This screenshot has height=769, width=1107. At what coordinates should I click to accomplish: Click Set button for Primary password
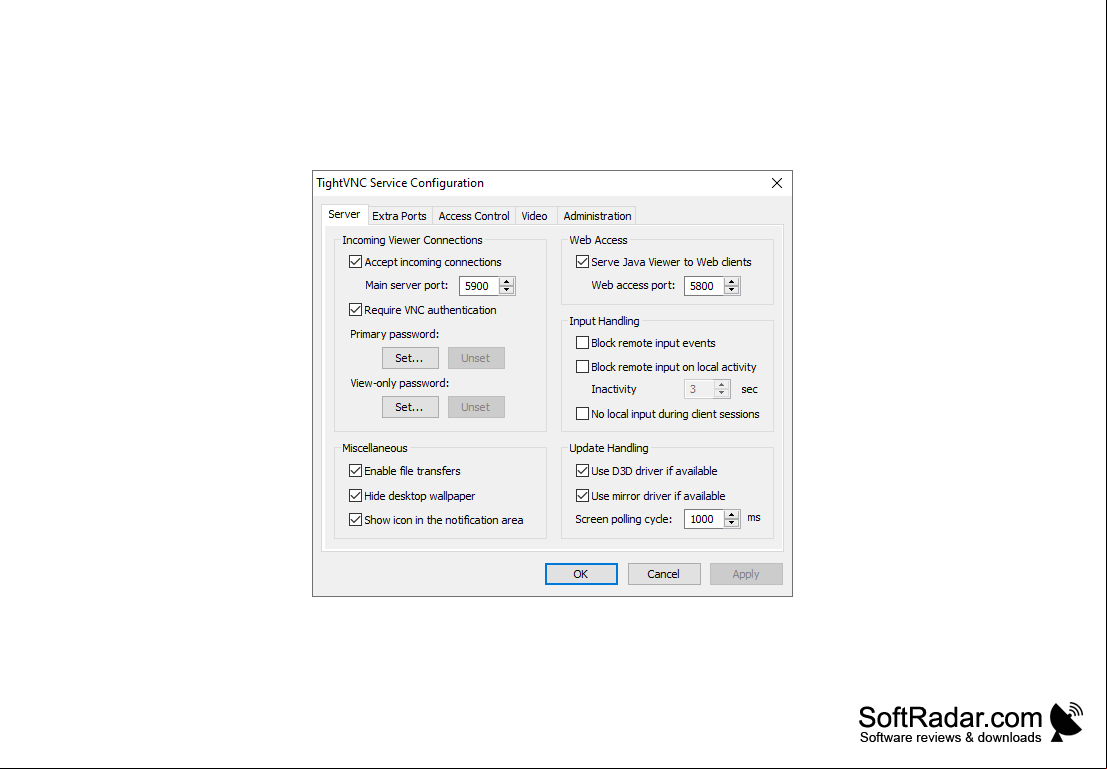pos(410,358)
